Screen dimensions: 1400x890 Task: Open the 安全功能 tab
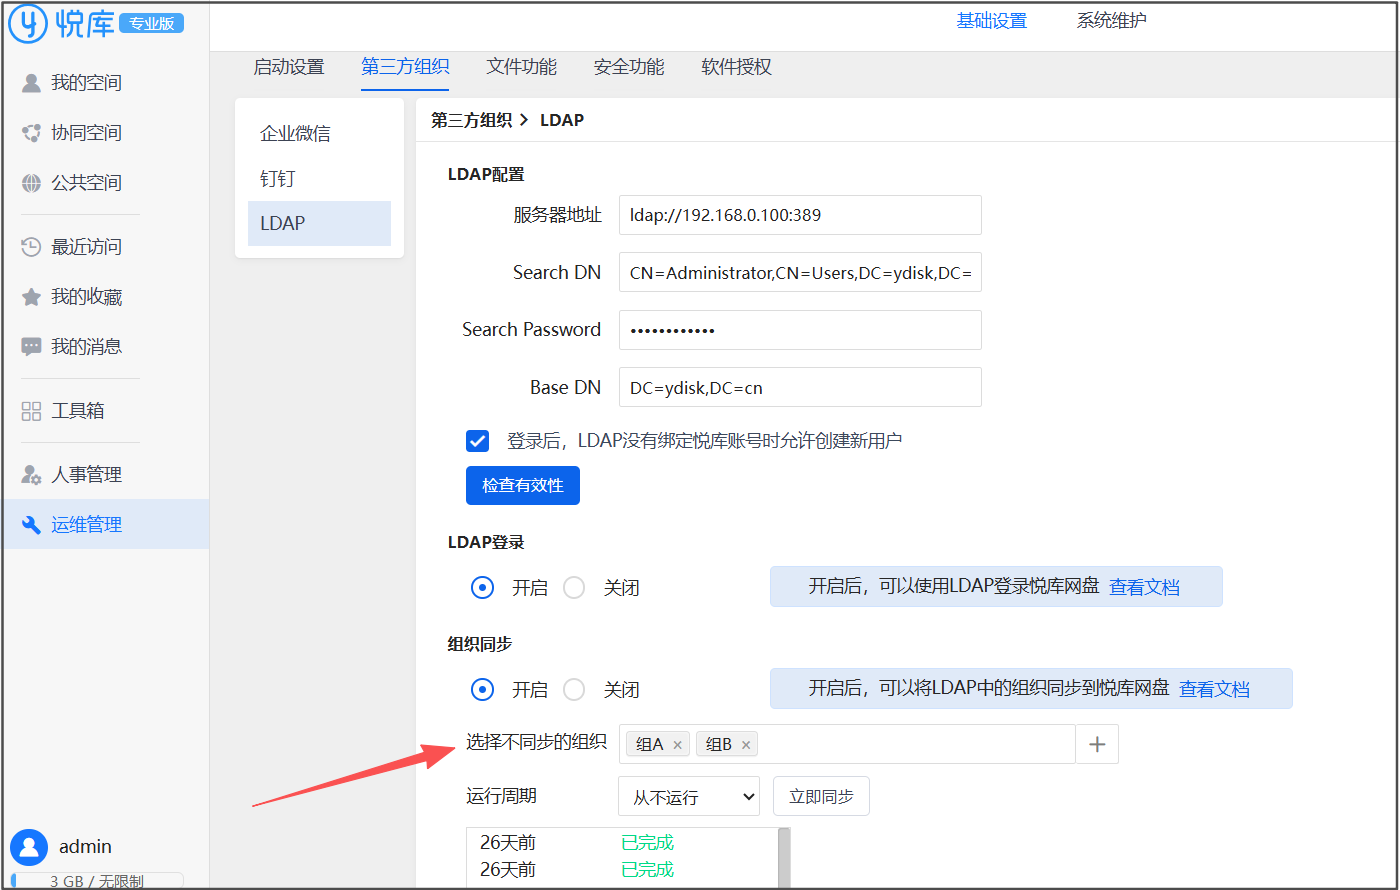[x=629, y=67]
